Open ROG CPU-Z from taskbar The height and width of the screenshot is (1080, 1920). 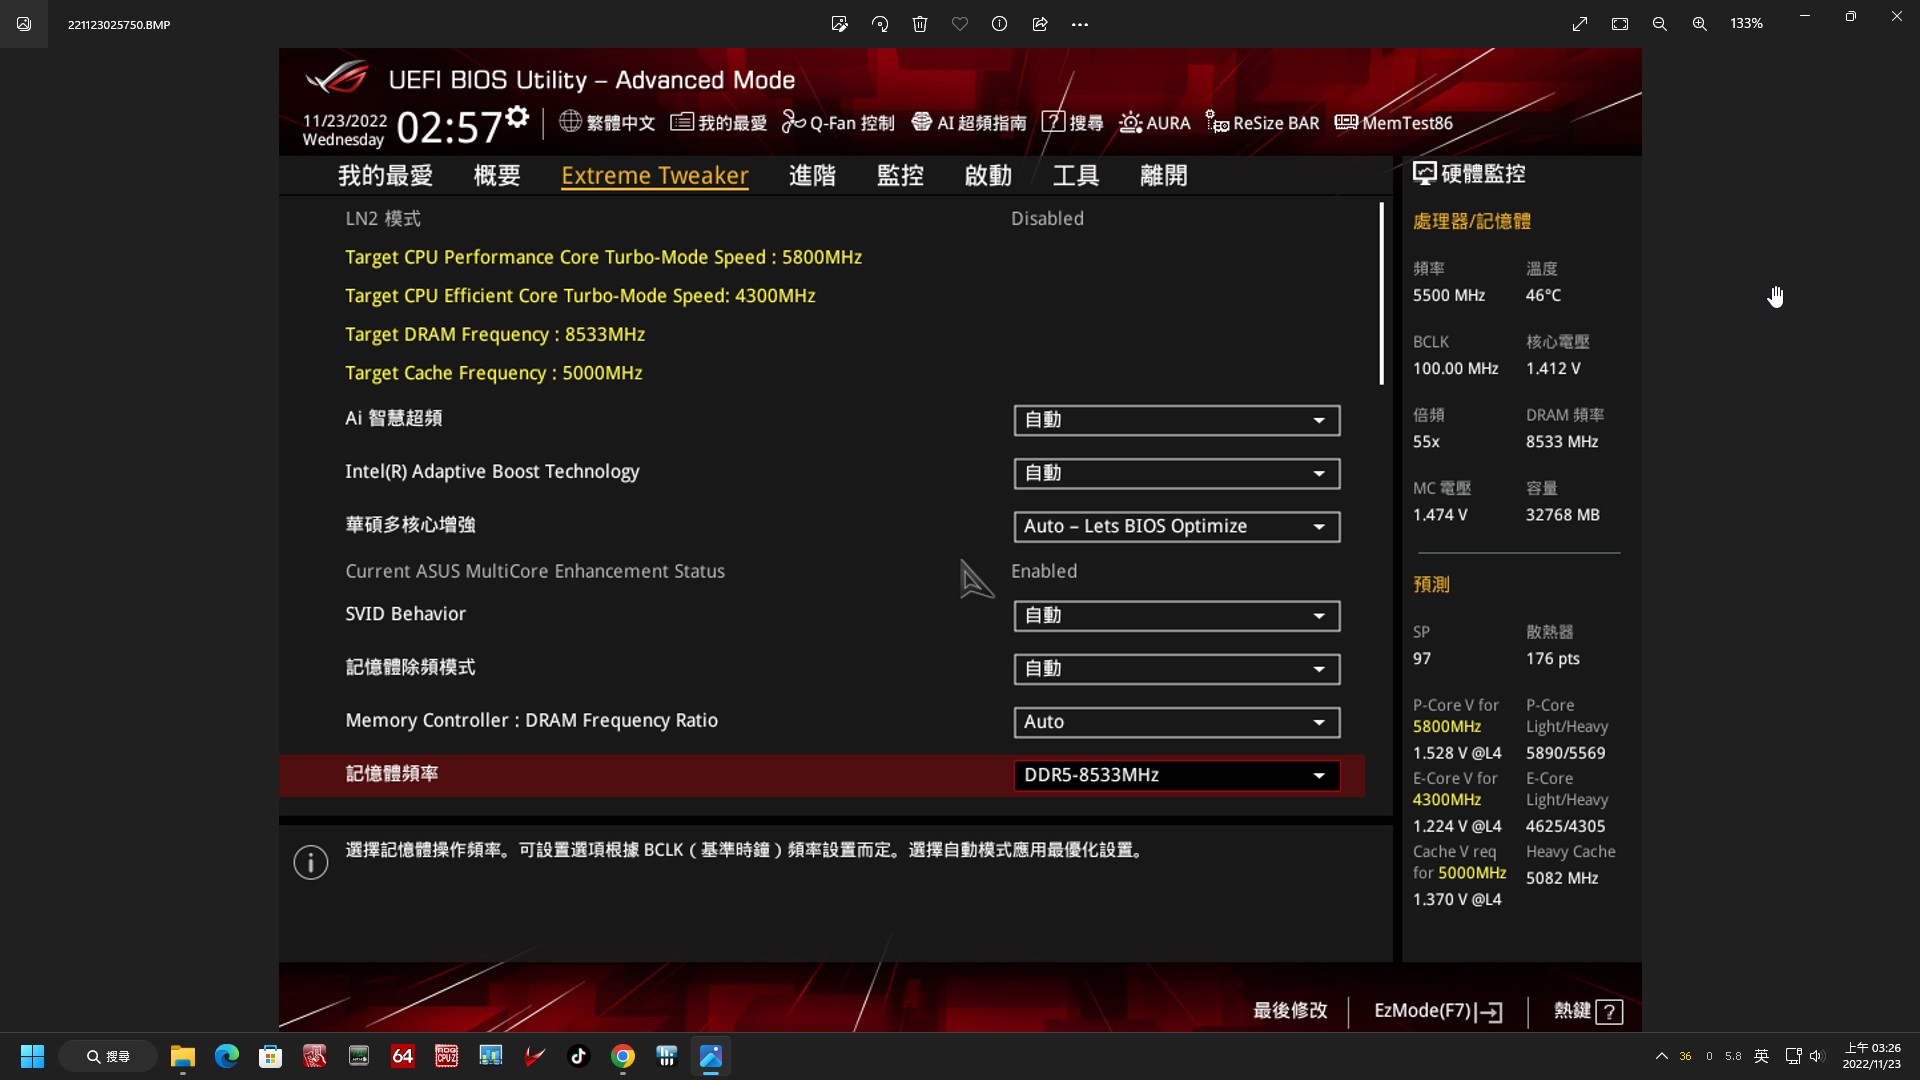446,1056
